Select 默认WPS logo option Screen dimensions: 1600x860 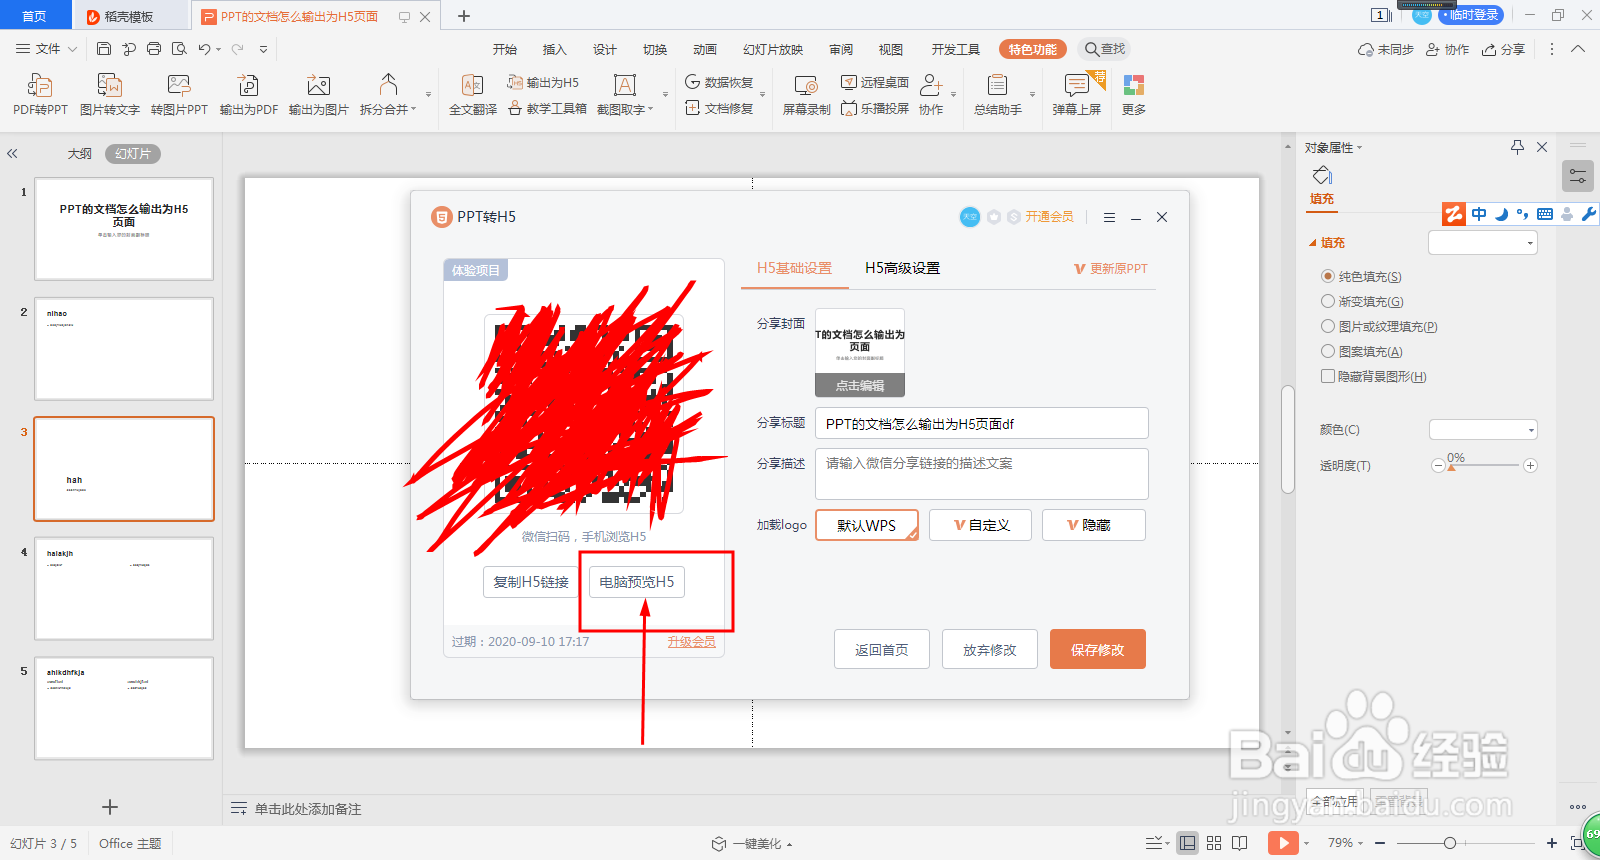pos(867,525)
